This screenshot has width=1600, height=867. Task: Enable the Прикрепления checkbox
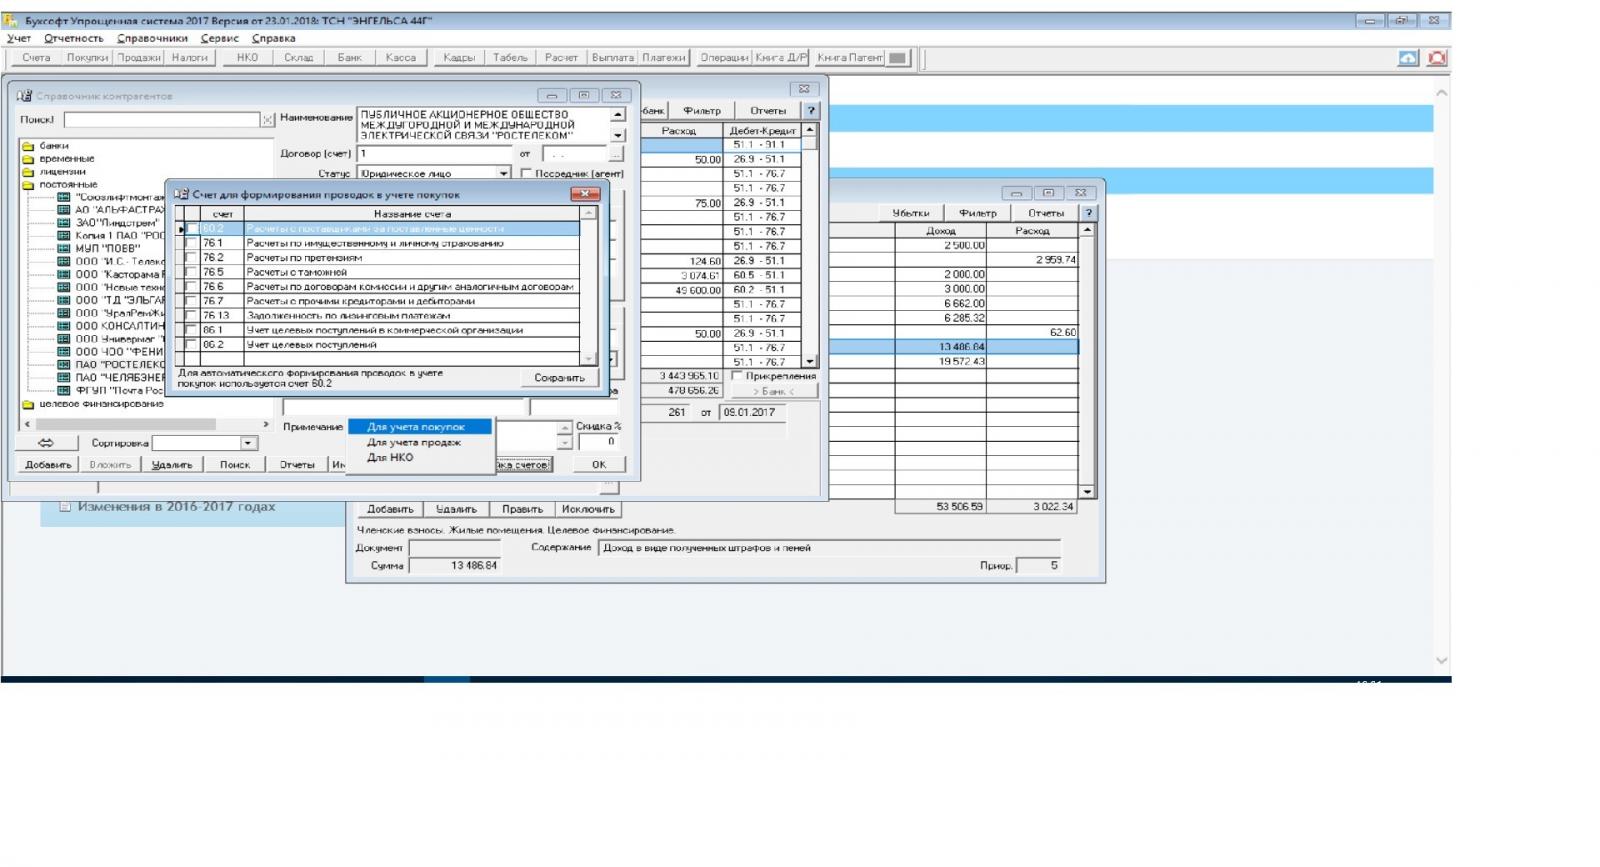click(737, 376)
